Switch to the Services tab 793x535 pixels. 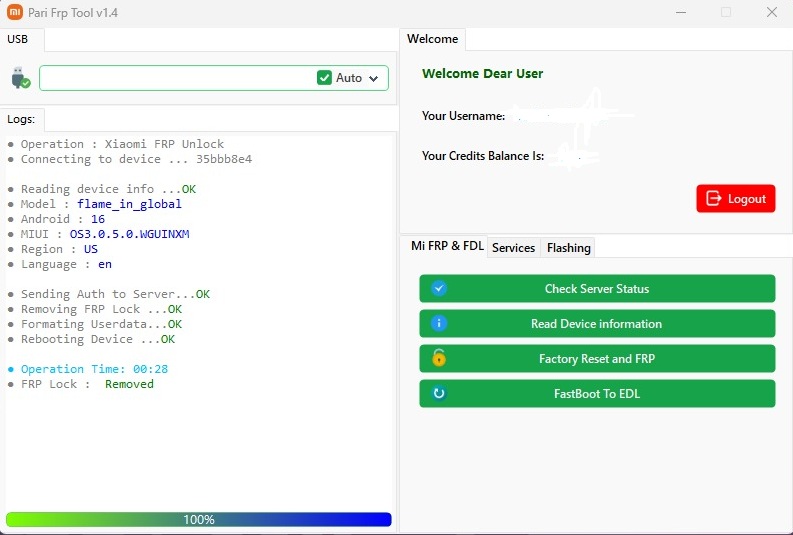[x=513, y=248]
